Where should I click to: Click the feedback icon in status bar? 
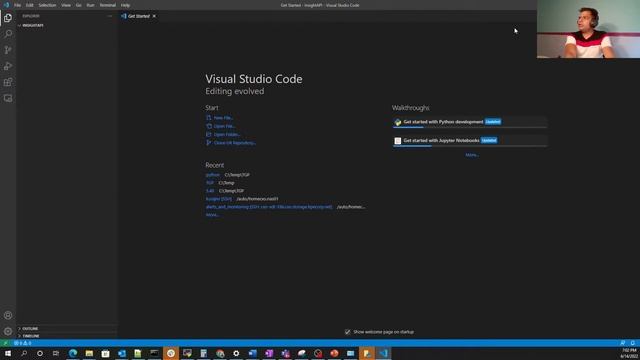tap(622, 343)
